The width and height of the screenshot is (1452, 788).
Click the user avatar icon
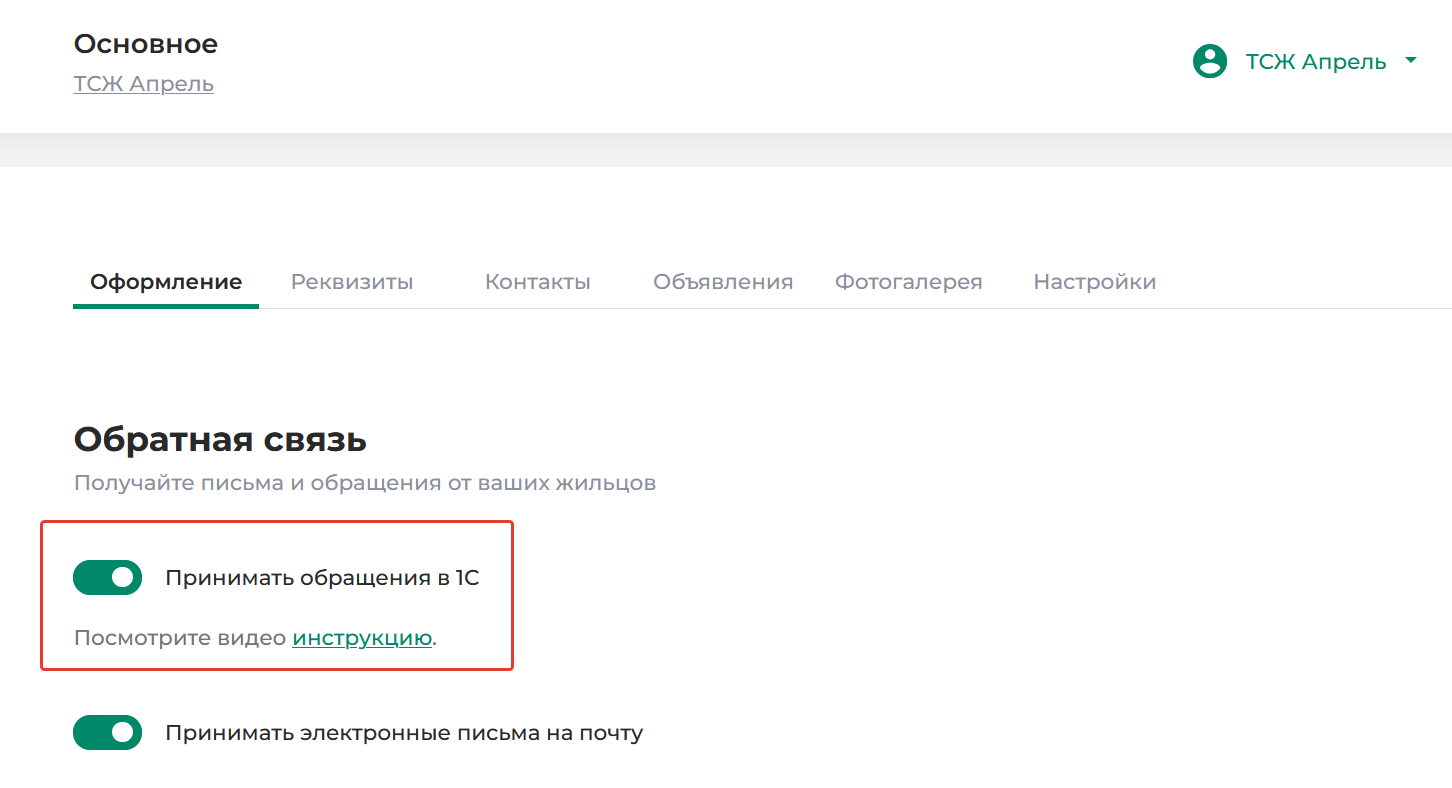click(1210, 61)
